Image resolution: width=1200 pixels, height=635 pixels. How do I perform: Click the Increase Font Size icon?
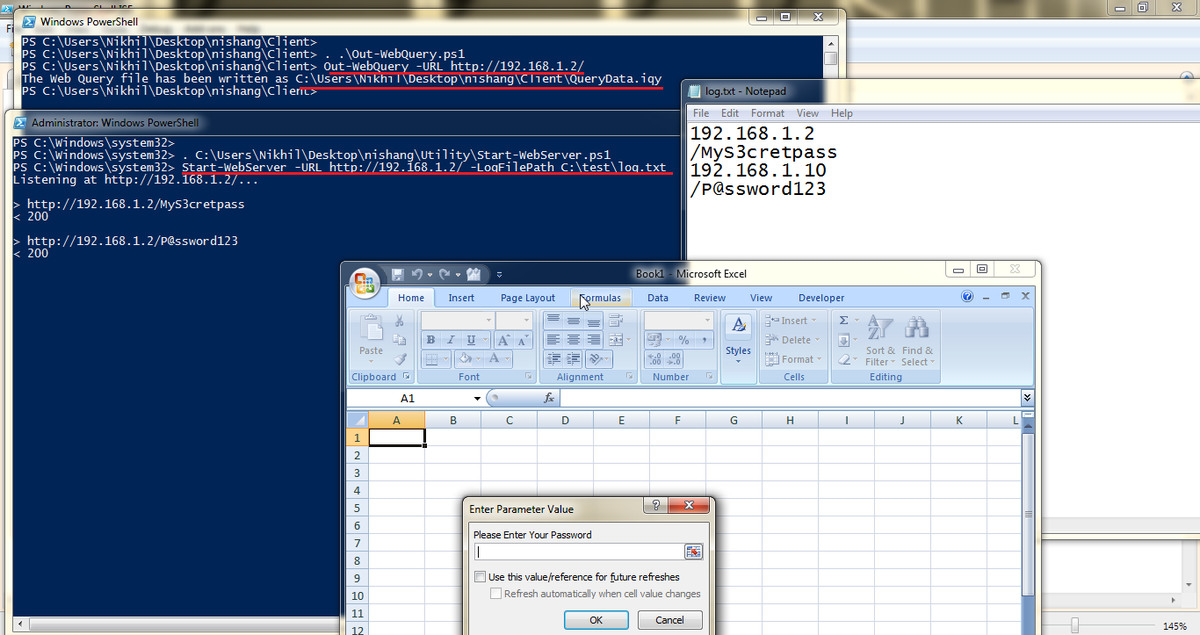click(x=503, y=339)
